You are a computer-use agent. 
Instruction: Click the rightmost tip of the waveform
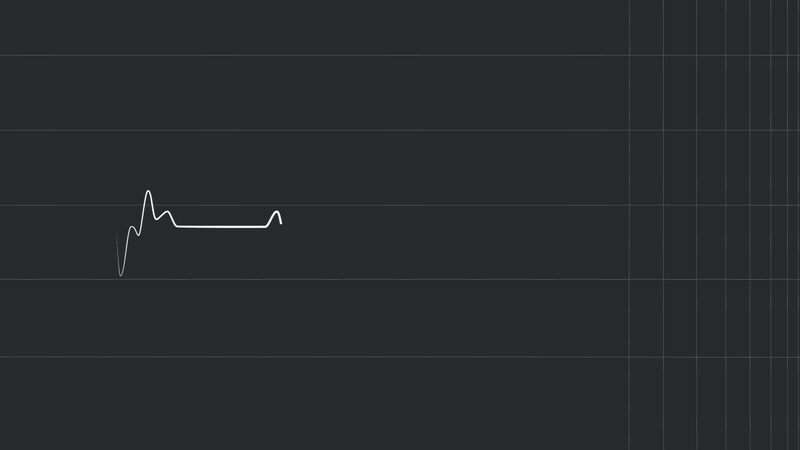click(x=281, y=223)
